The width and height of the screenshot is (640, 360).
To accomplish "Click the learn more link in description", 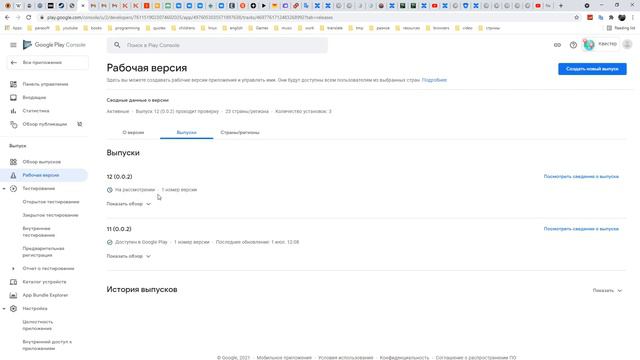I will (434, 80).
